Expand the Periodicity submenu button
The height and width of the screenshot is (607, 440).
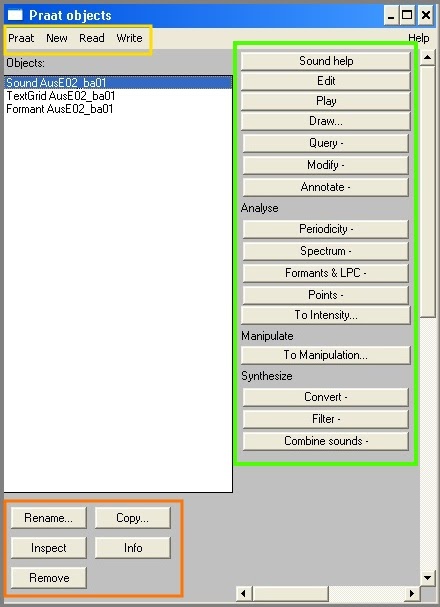(x=325, y=229)
